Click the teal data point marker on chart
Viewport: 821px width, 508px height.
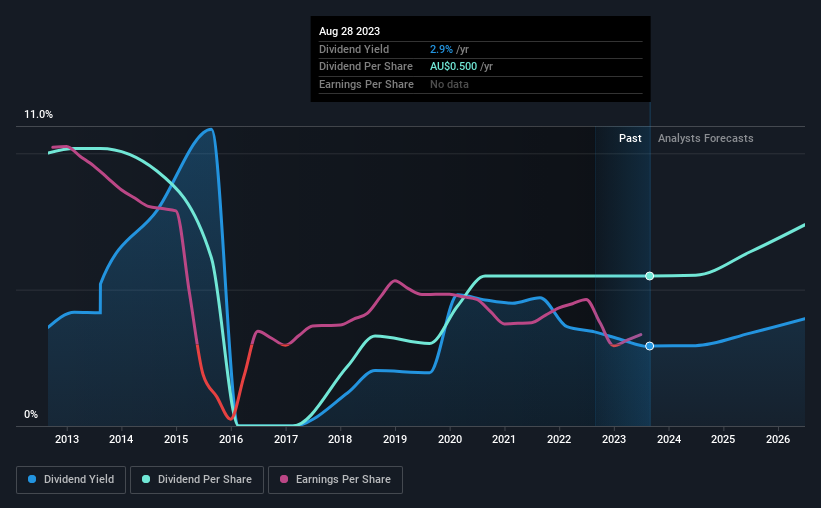tap(649, 276)
